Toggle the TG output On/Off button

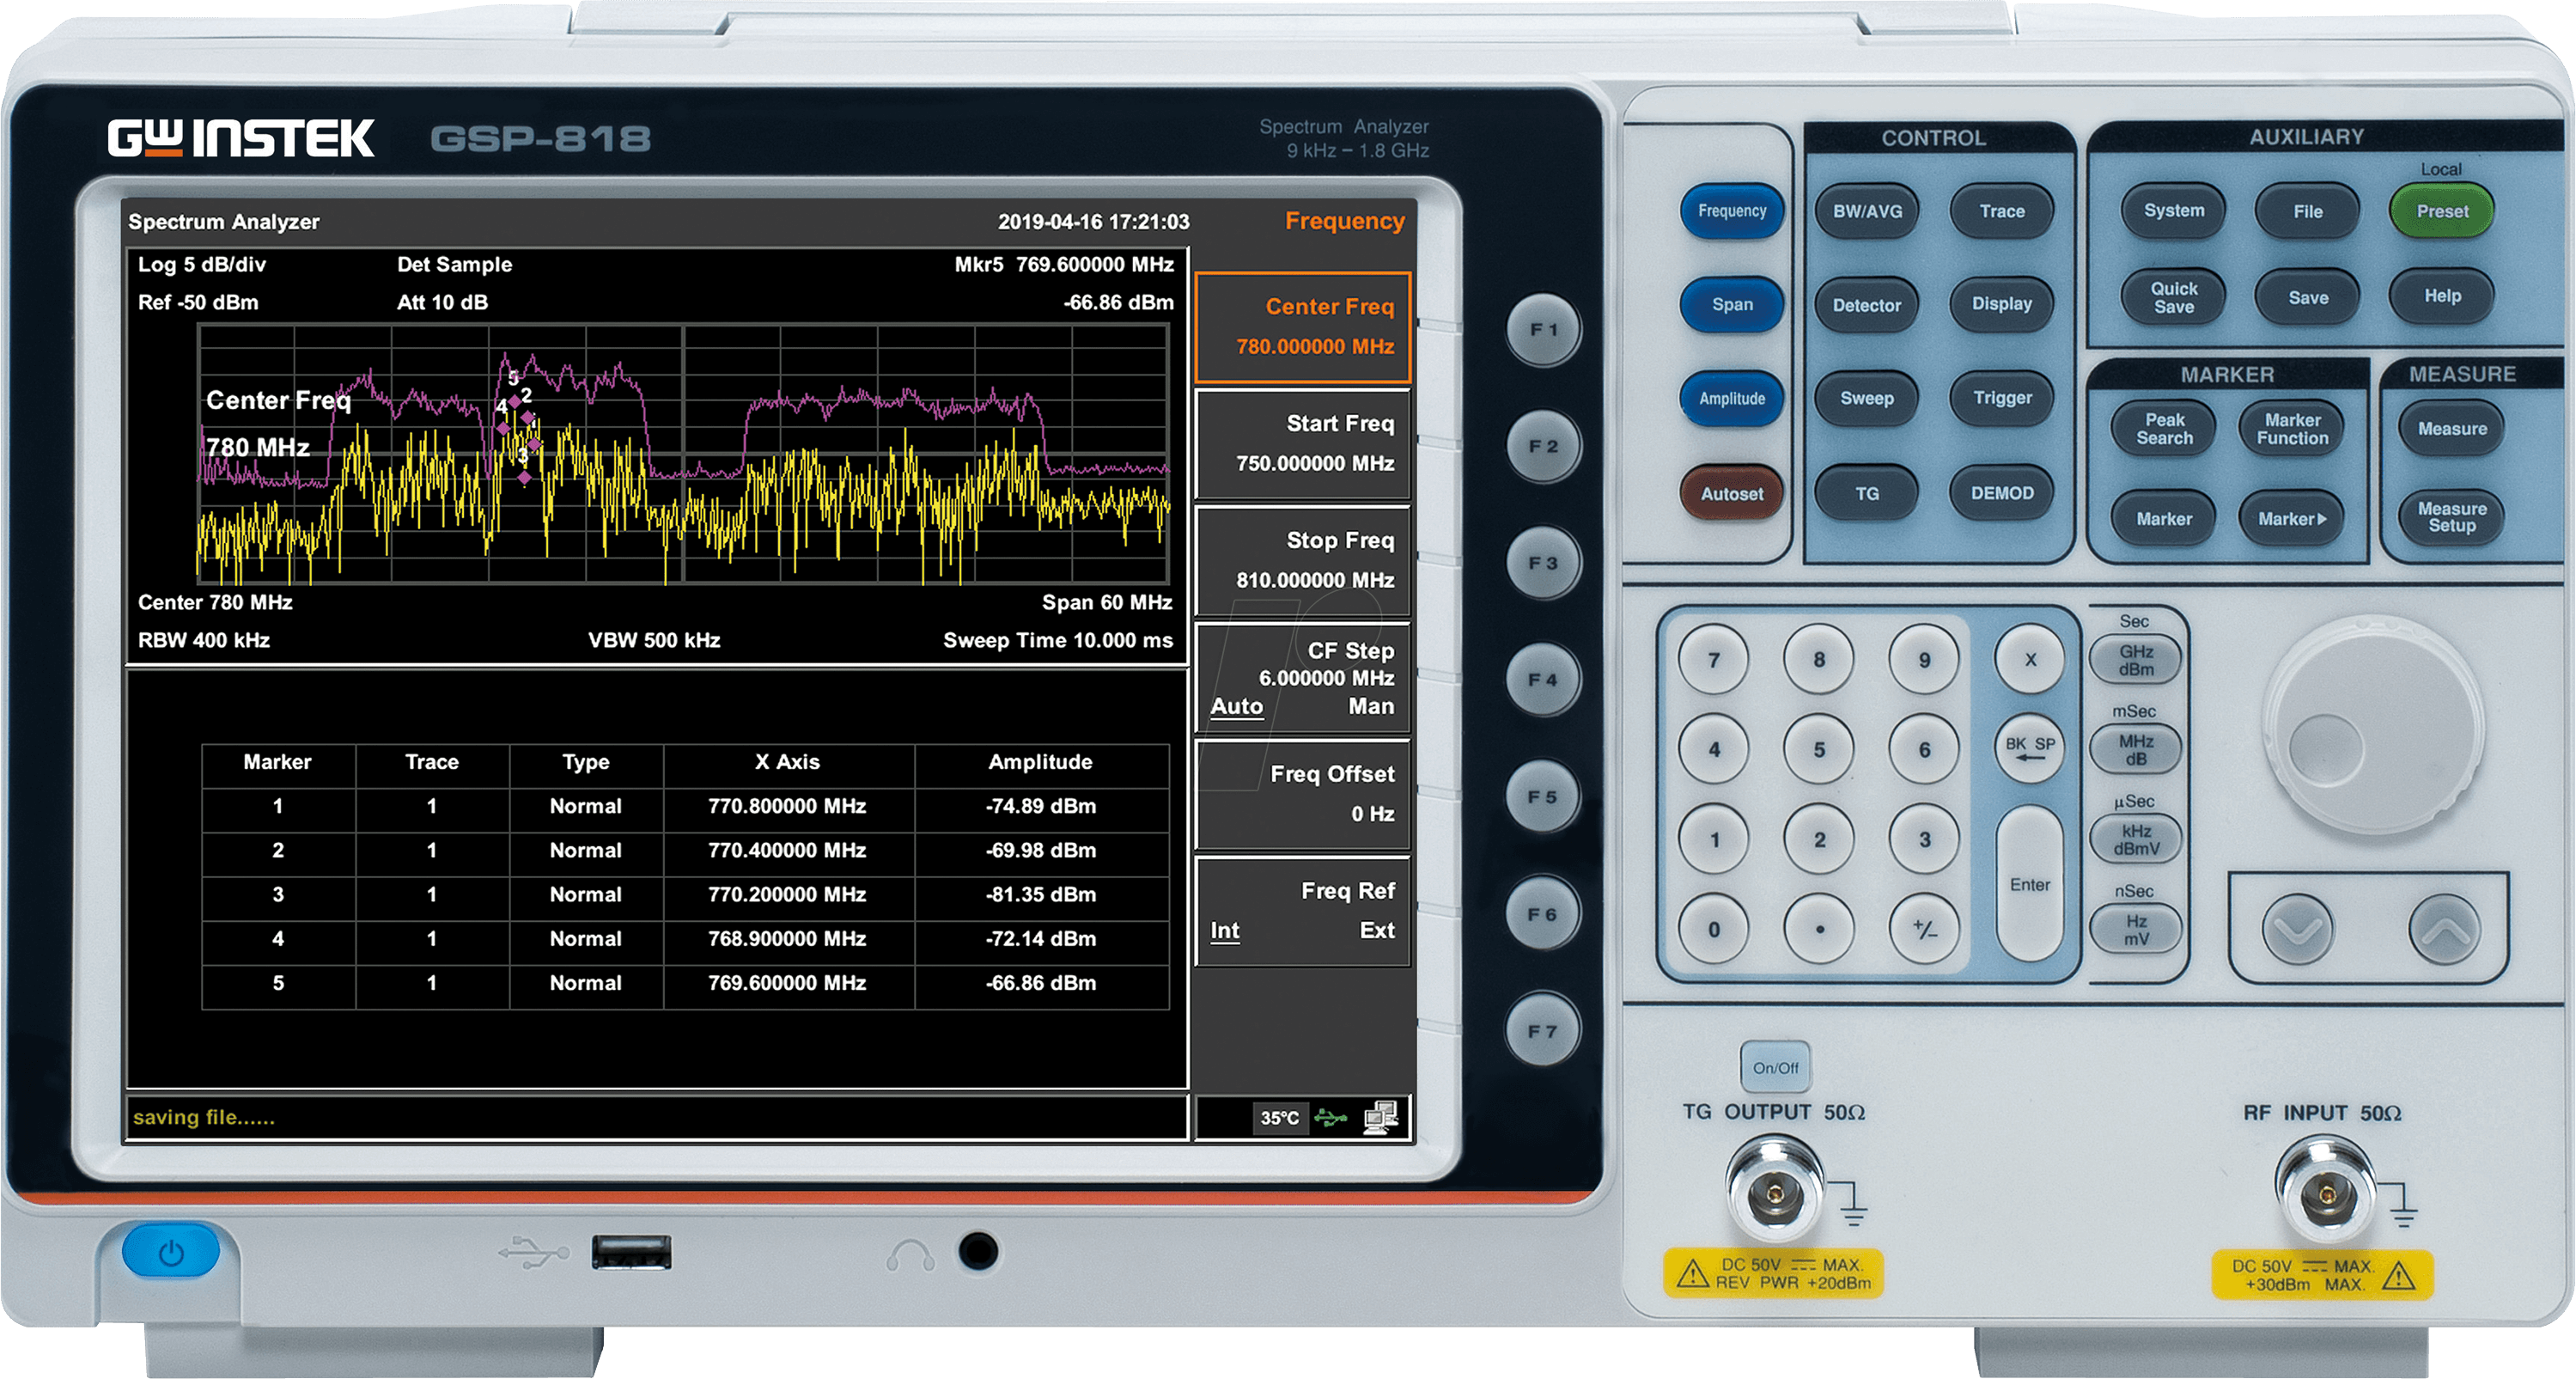(x=1775, y=1067)
